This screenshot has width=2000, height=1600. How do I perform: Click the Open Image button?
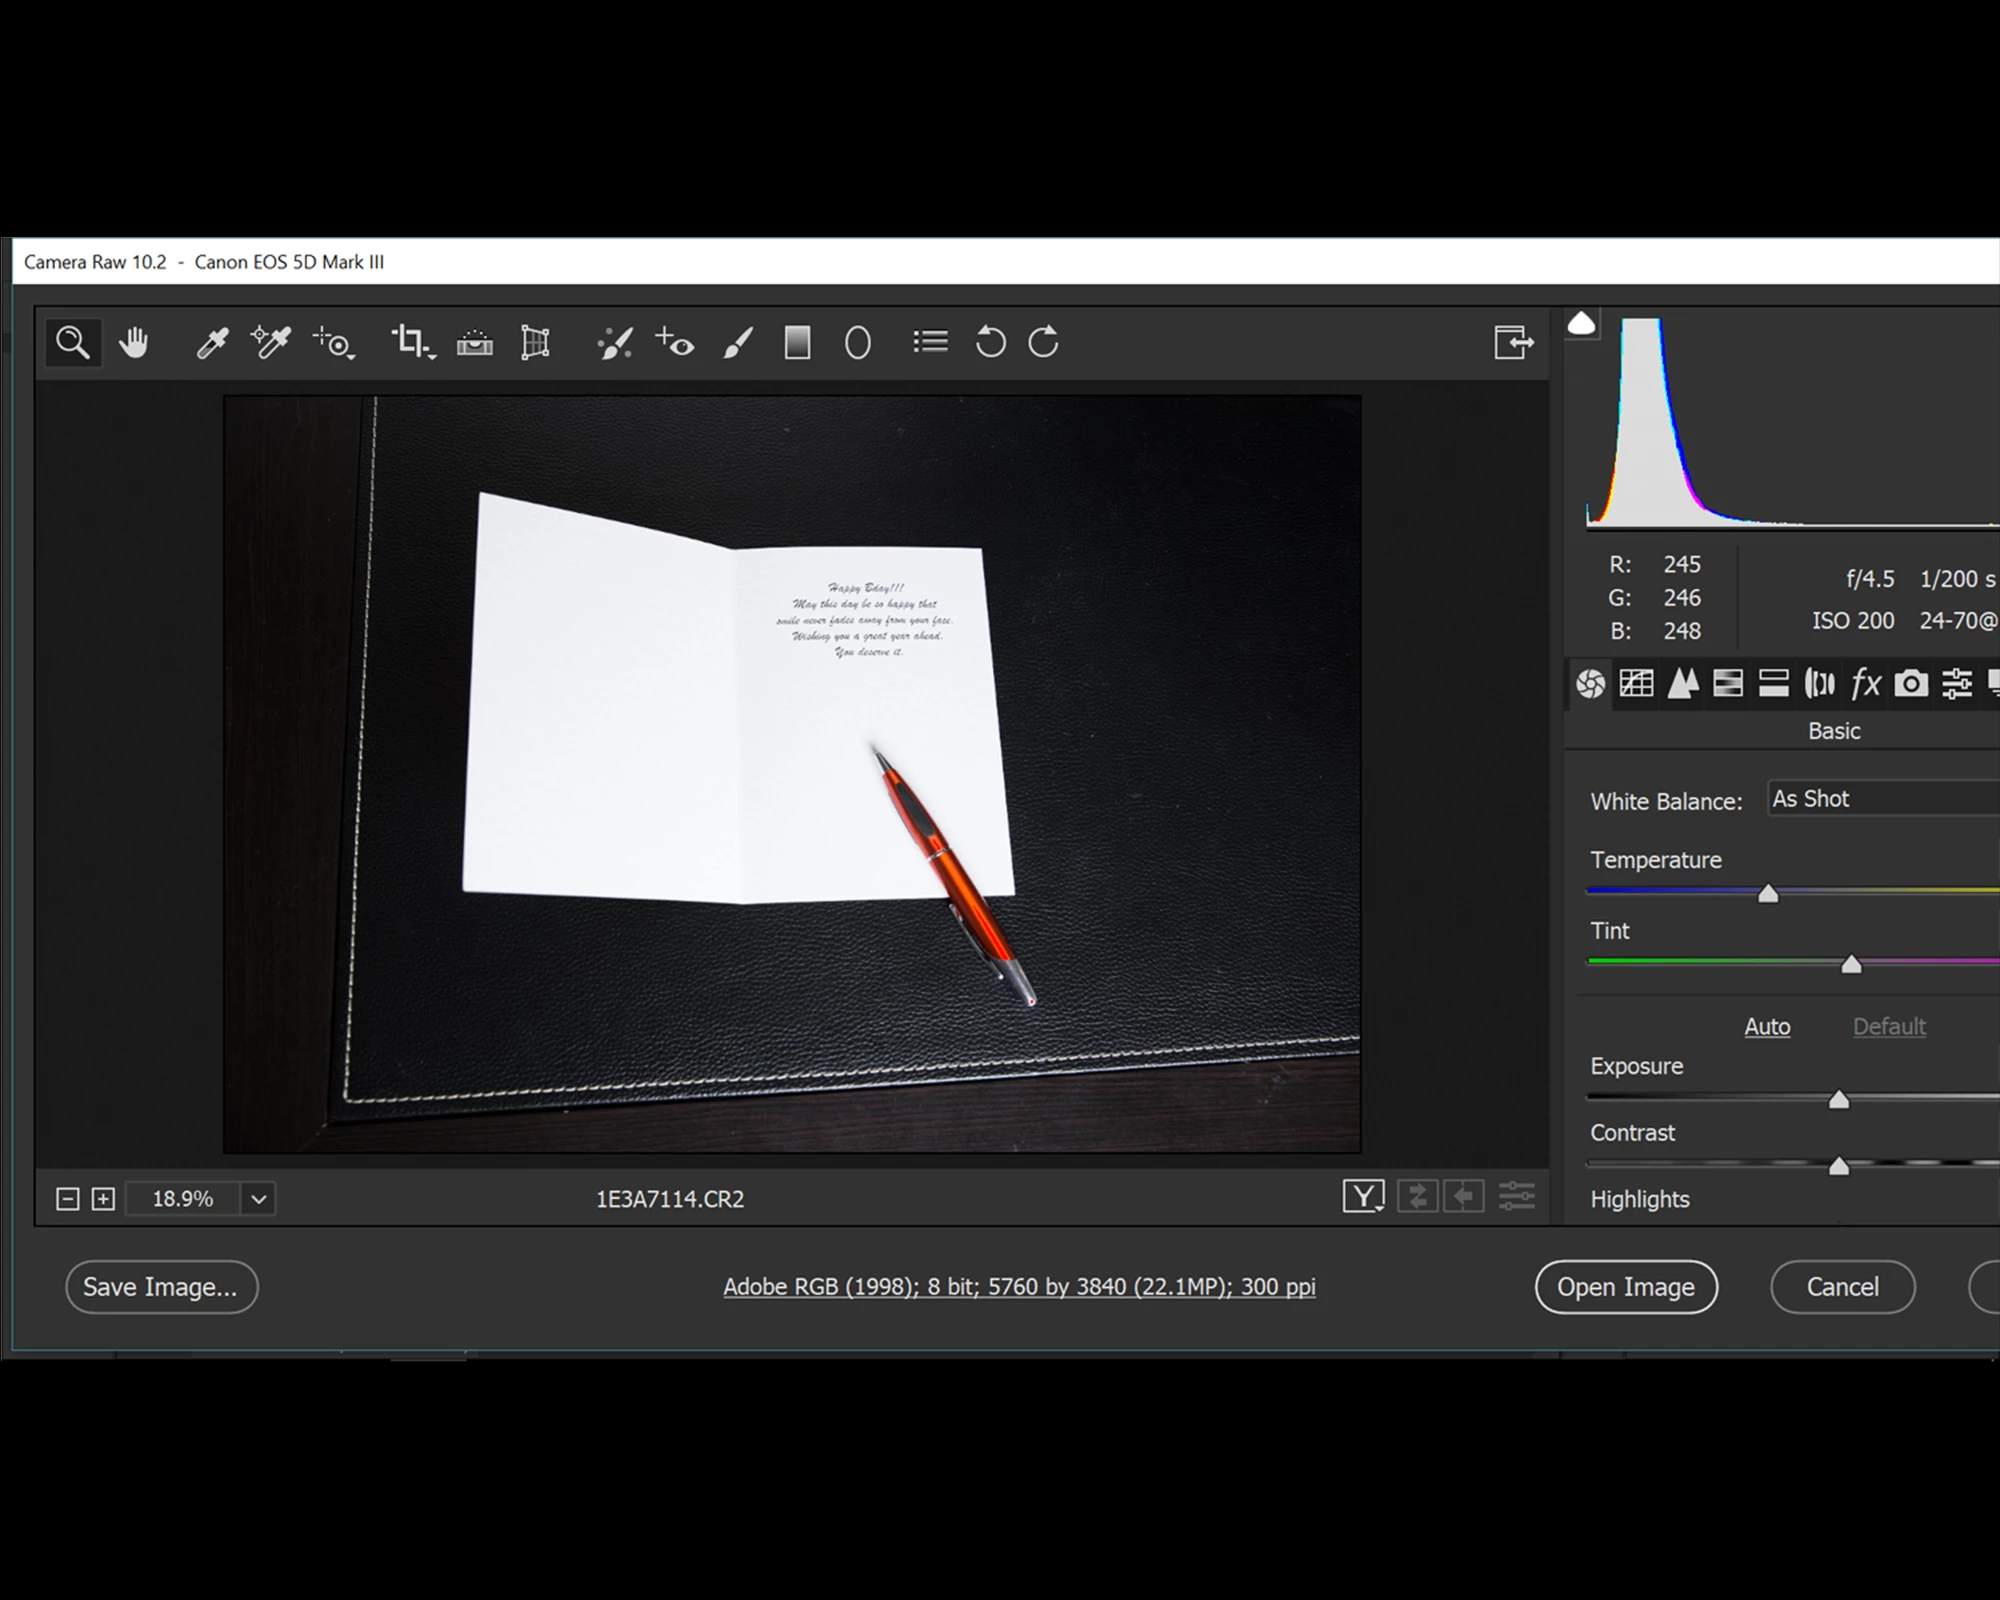(1626, 1287)
